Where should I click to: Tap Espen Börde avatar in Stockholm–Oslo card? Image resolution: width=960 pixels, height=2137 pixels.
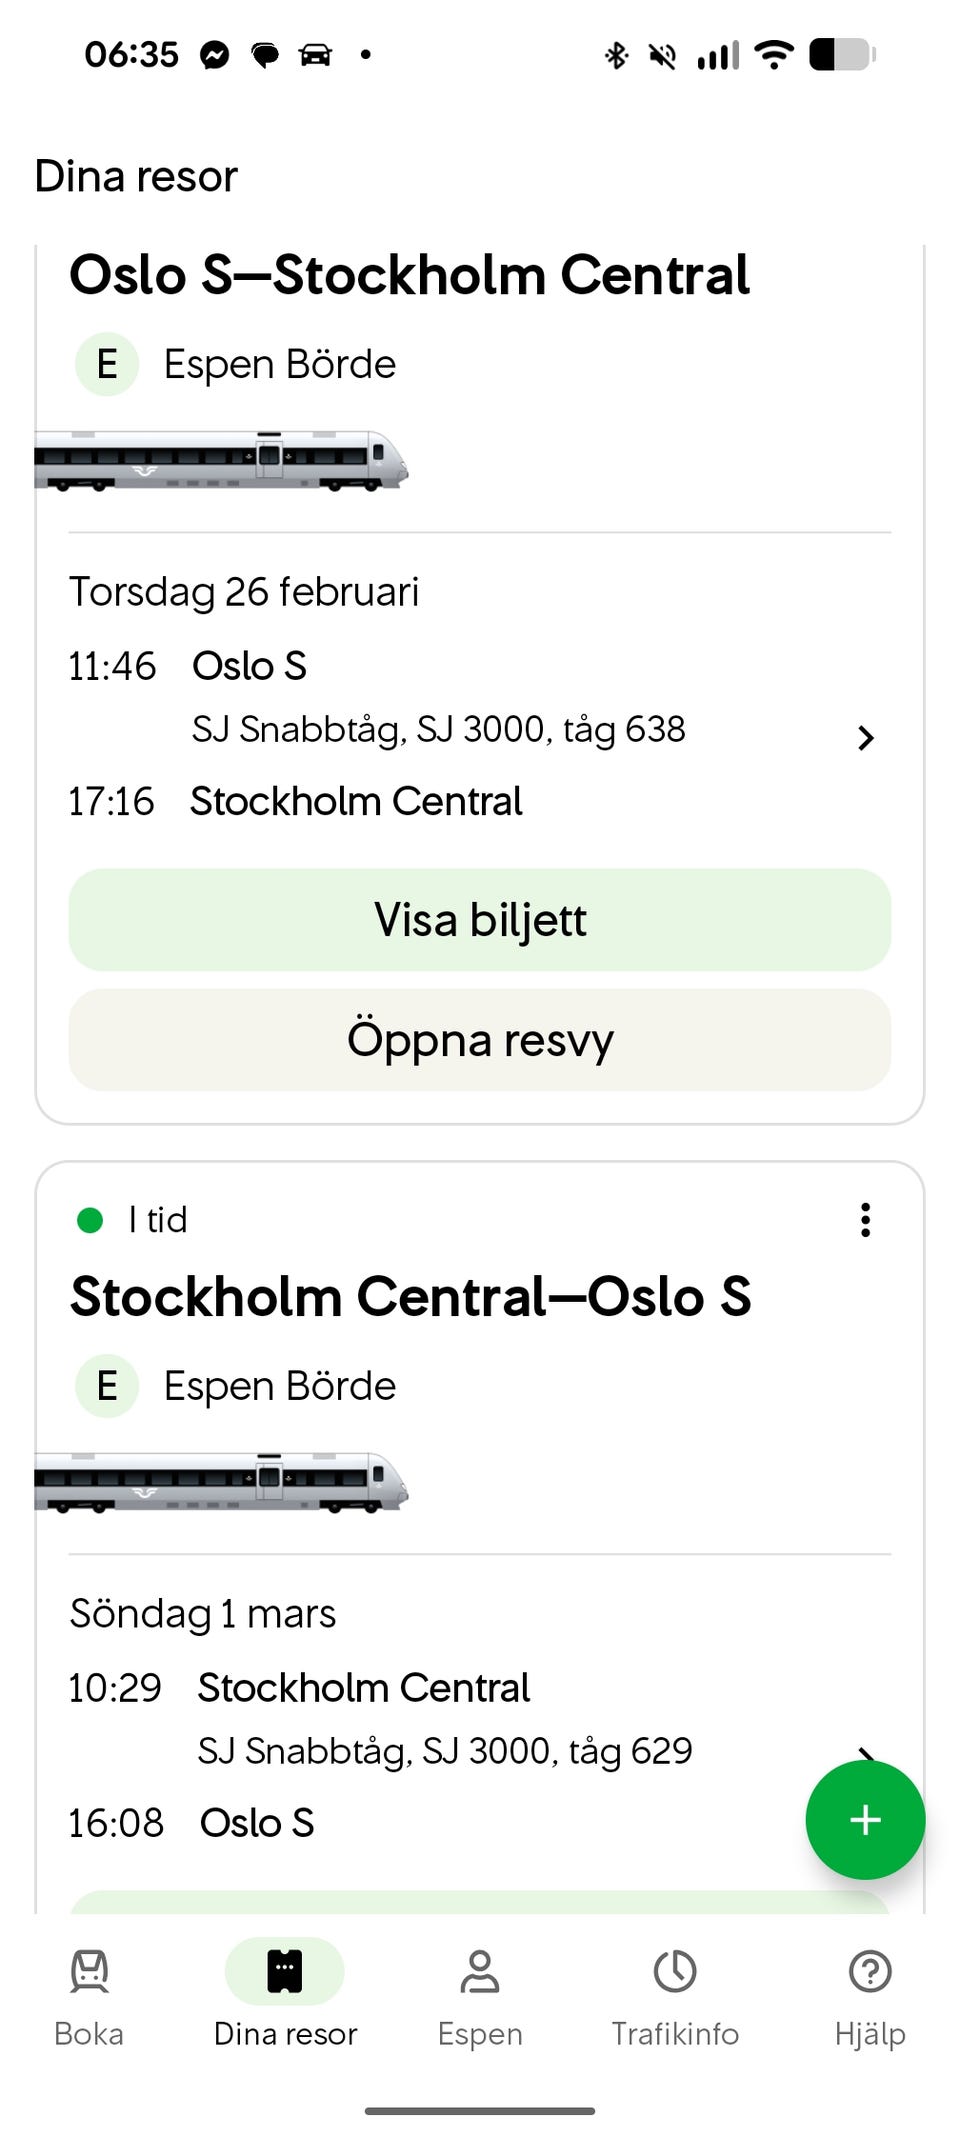107,1386
